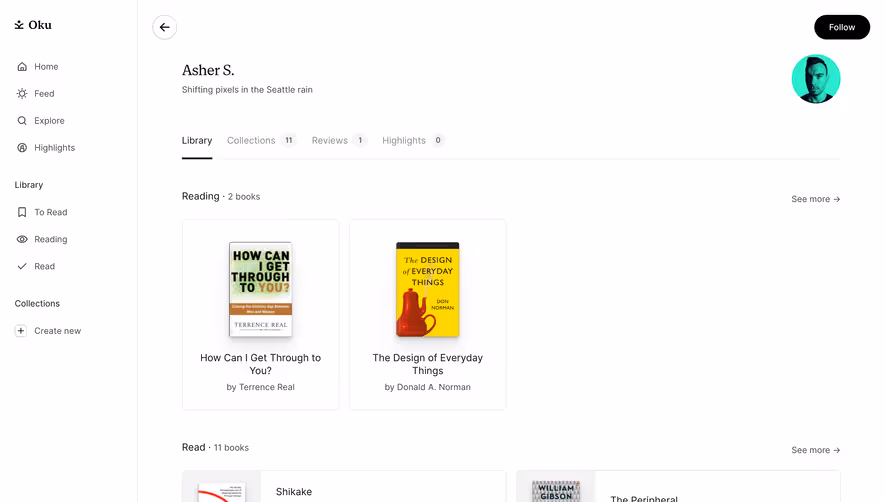Open Home from the sidebar

click(37, 67)
